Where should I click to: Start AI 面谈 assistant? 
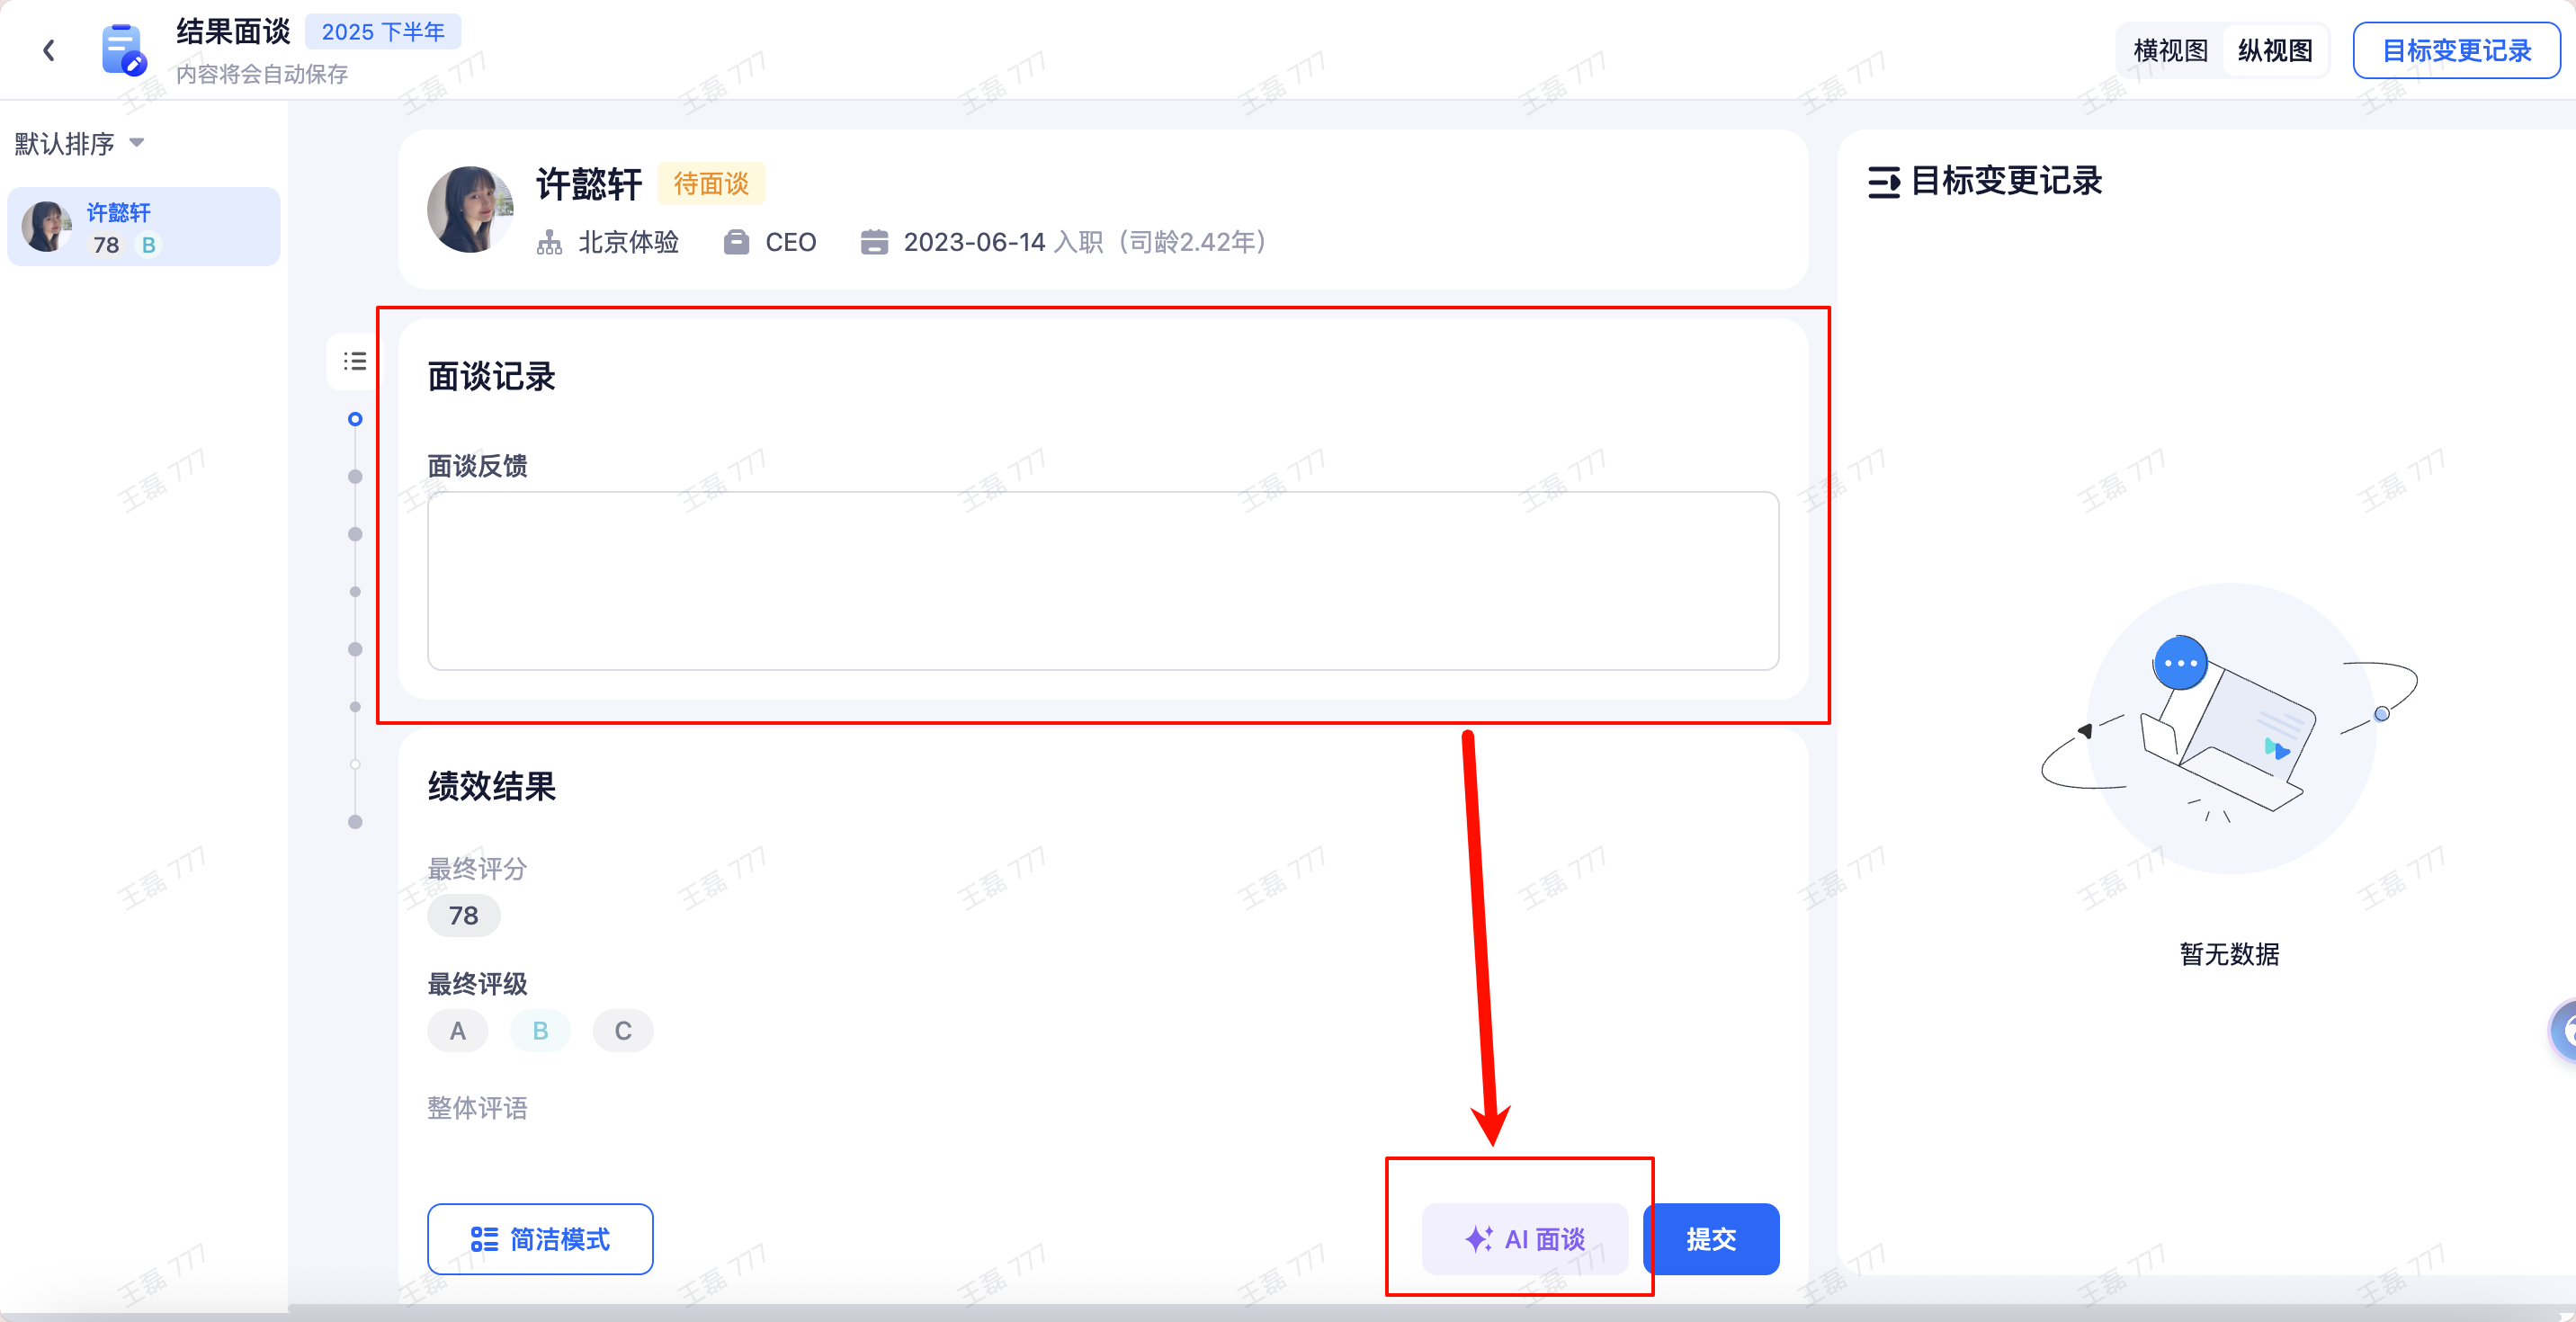pos(1525,1239)
